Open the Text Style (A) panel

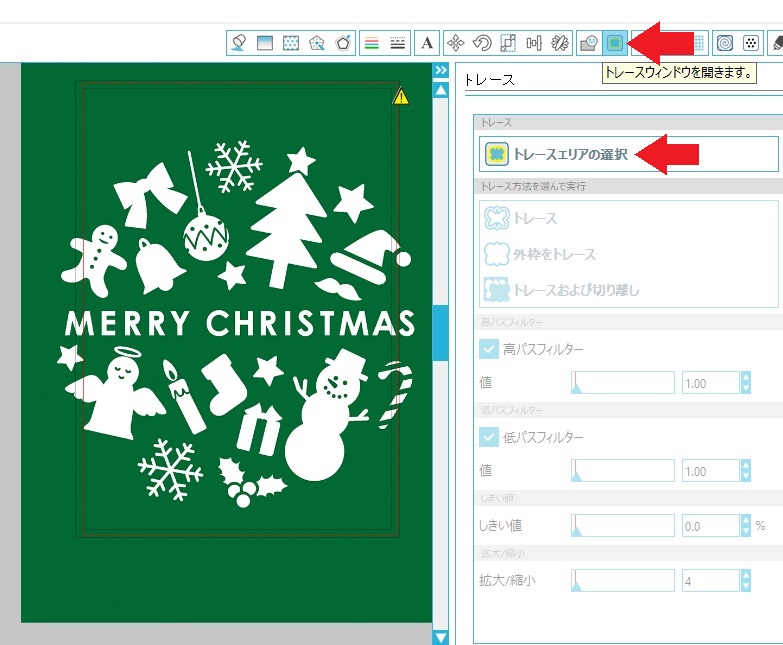click(428, 43)
